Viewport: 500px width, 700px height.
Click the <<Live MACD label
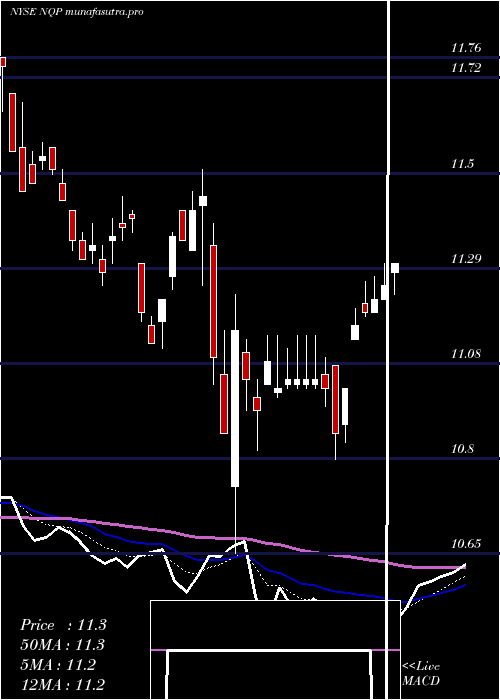[421, 673]
